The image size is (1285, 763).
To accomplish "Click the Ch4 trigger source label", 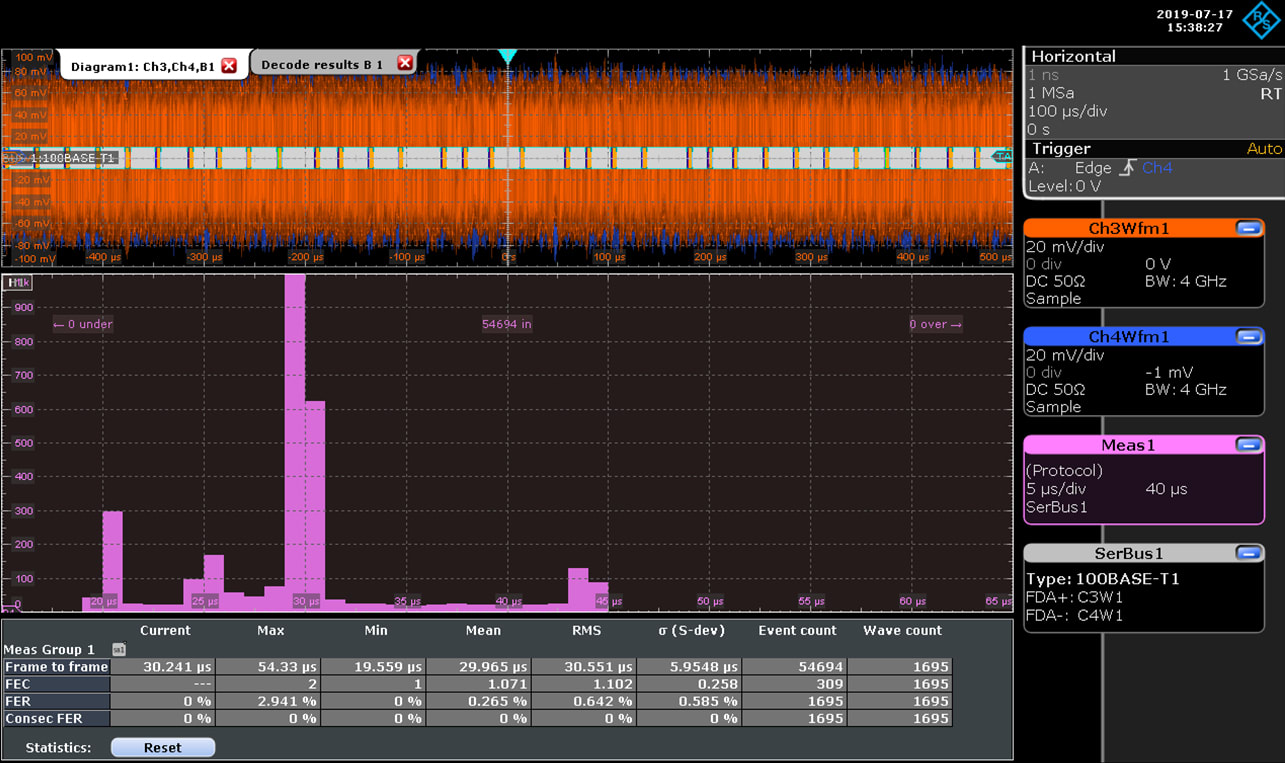I will pyautogui.click(x=1157, y=168).
